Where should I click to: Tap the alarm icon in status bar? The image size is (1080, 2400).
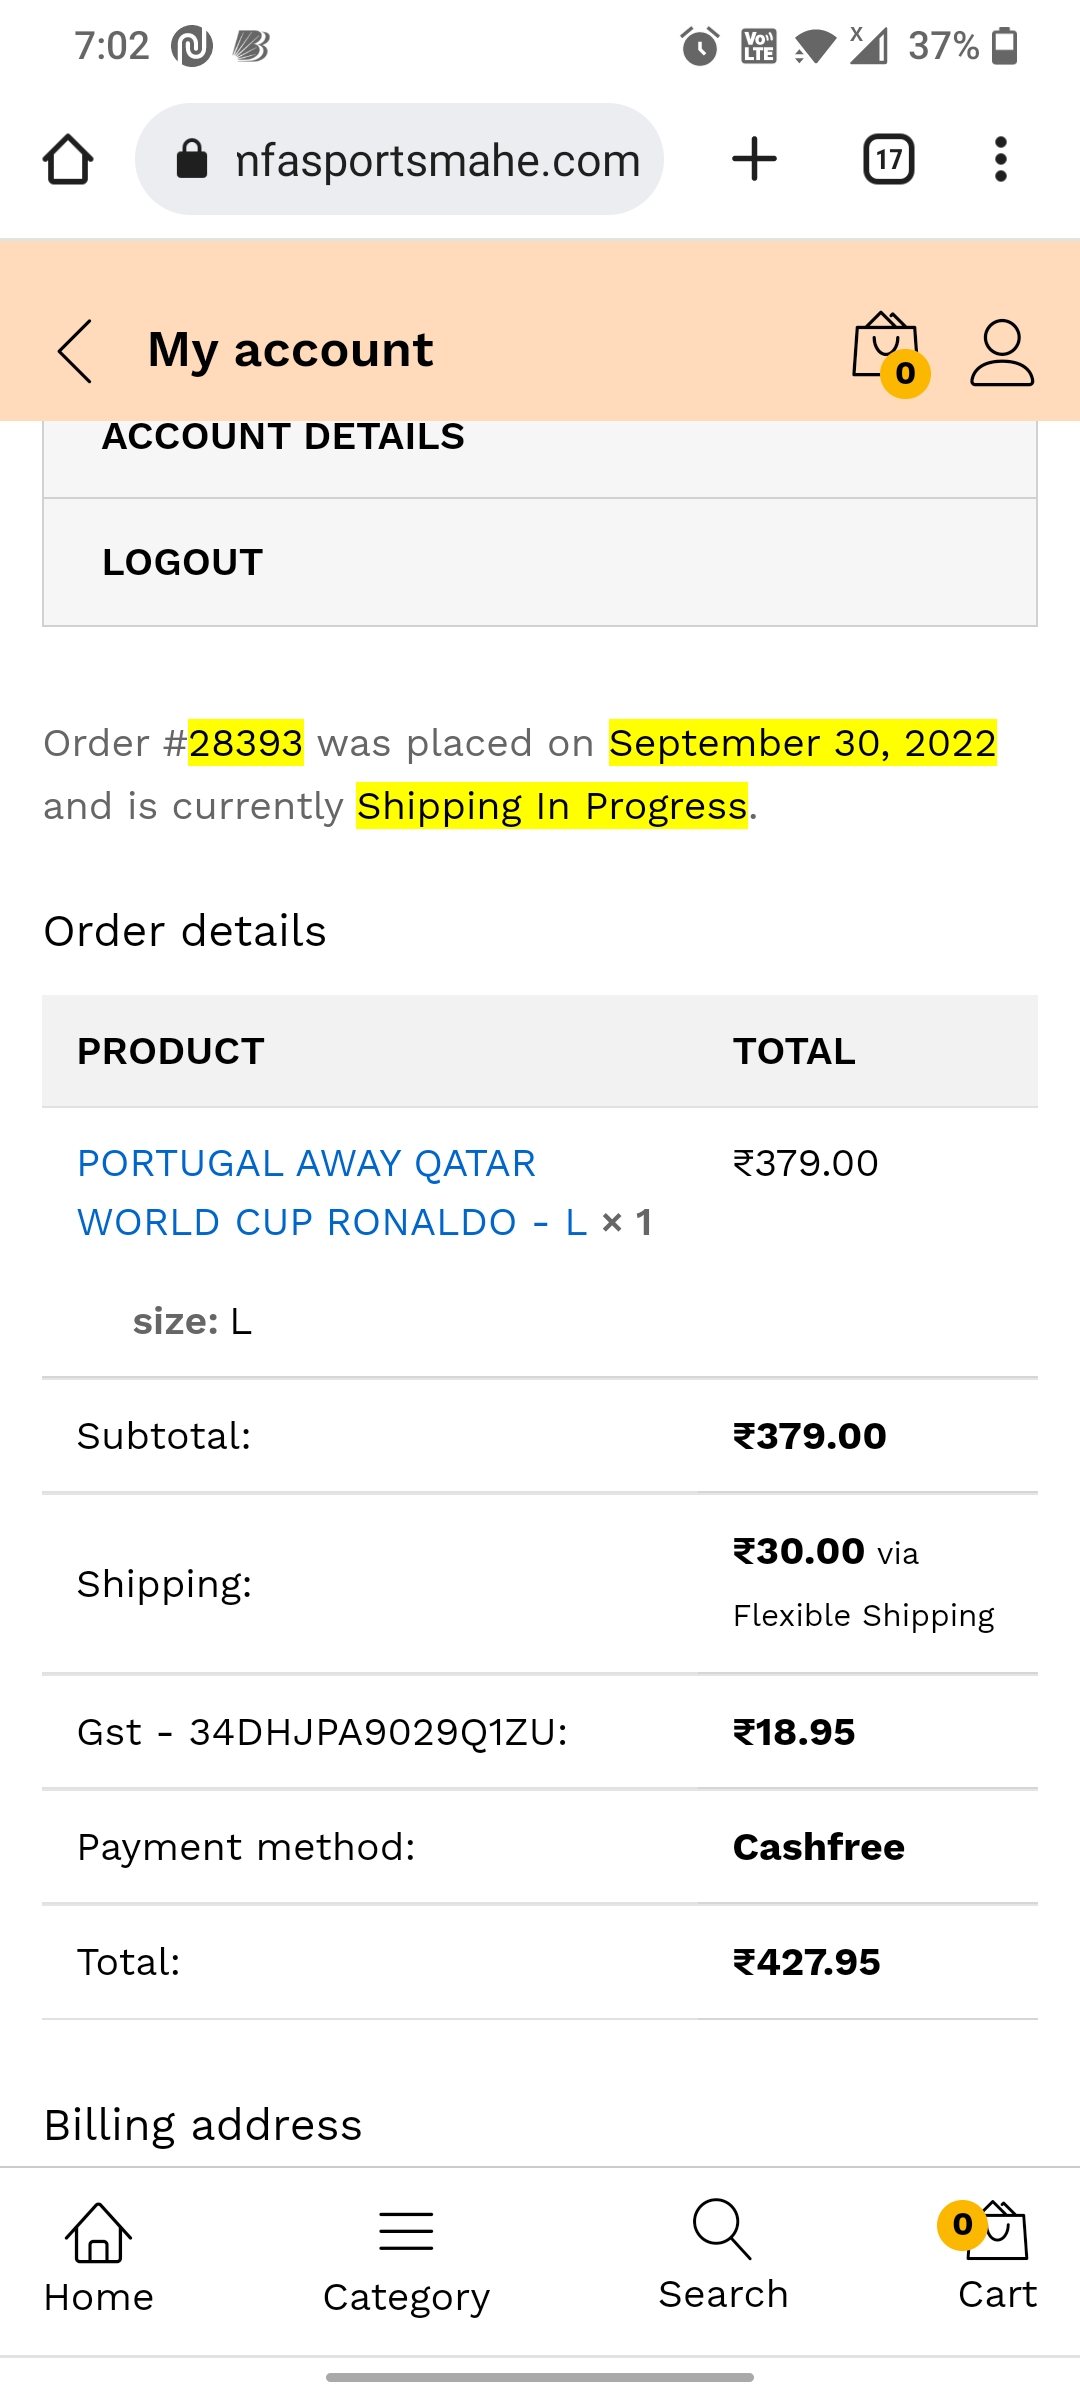tap(699, 46)
